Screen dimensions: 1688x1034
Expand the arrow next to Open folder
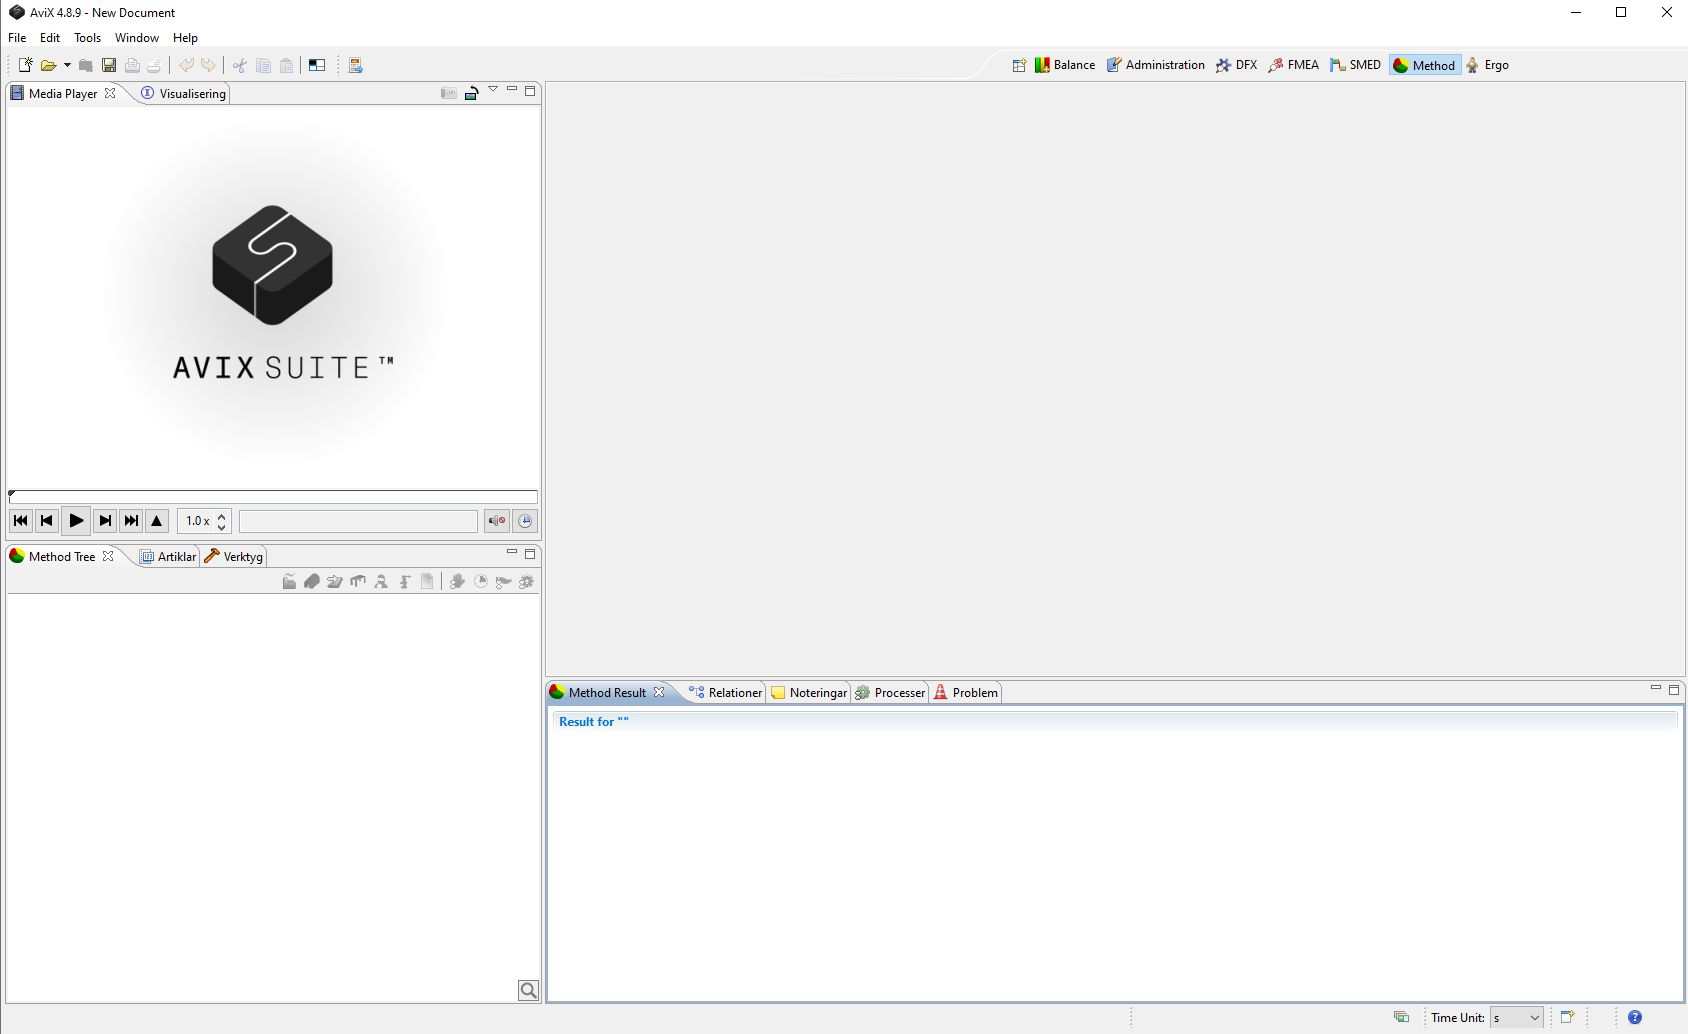(x=67, y=65)
